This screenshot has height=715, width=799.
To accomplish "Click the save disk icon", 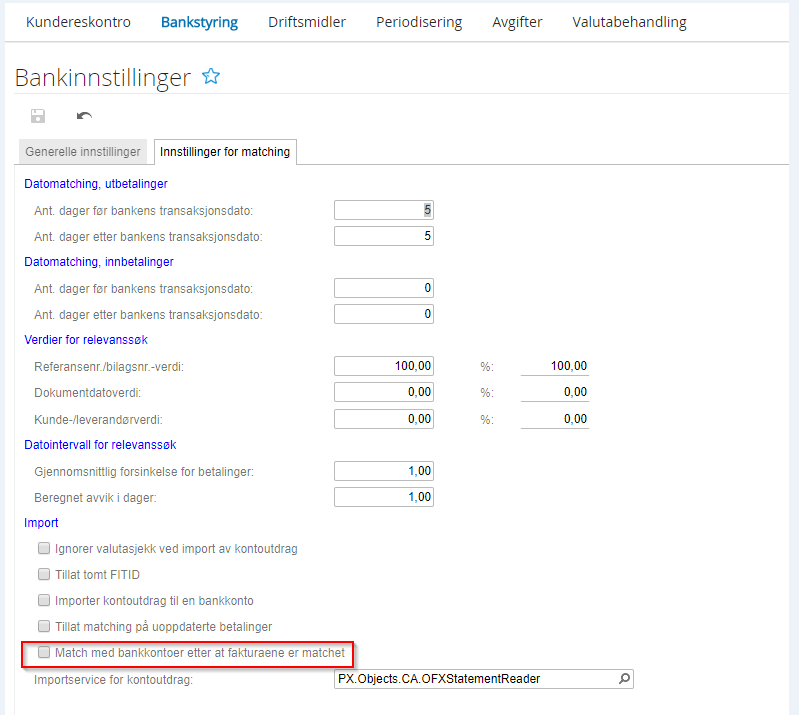I will [38, 116].
